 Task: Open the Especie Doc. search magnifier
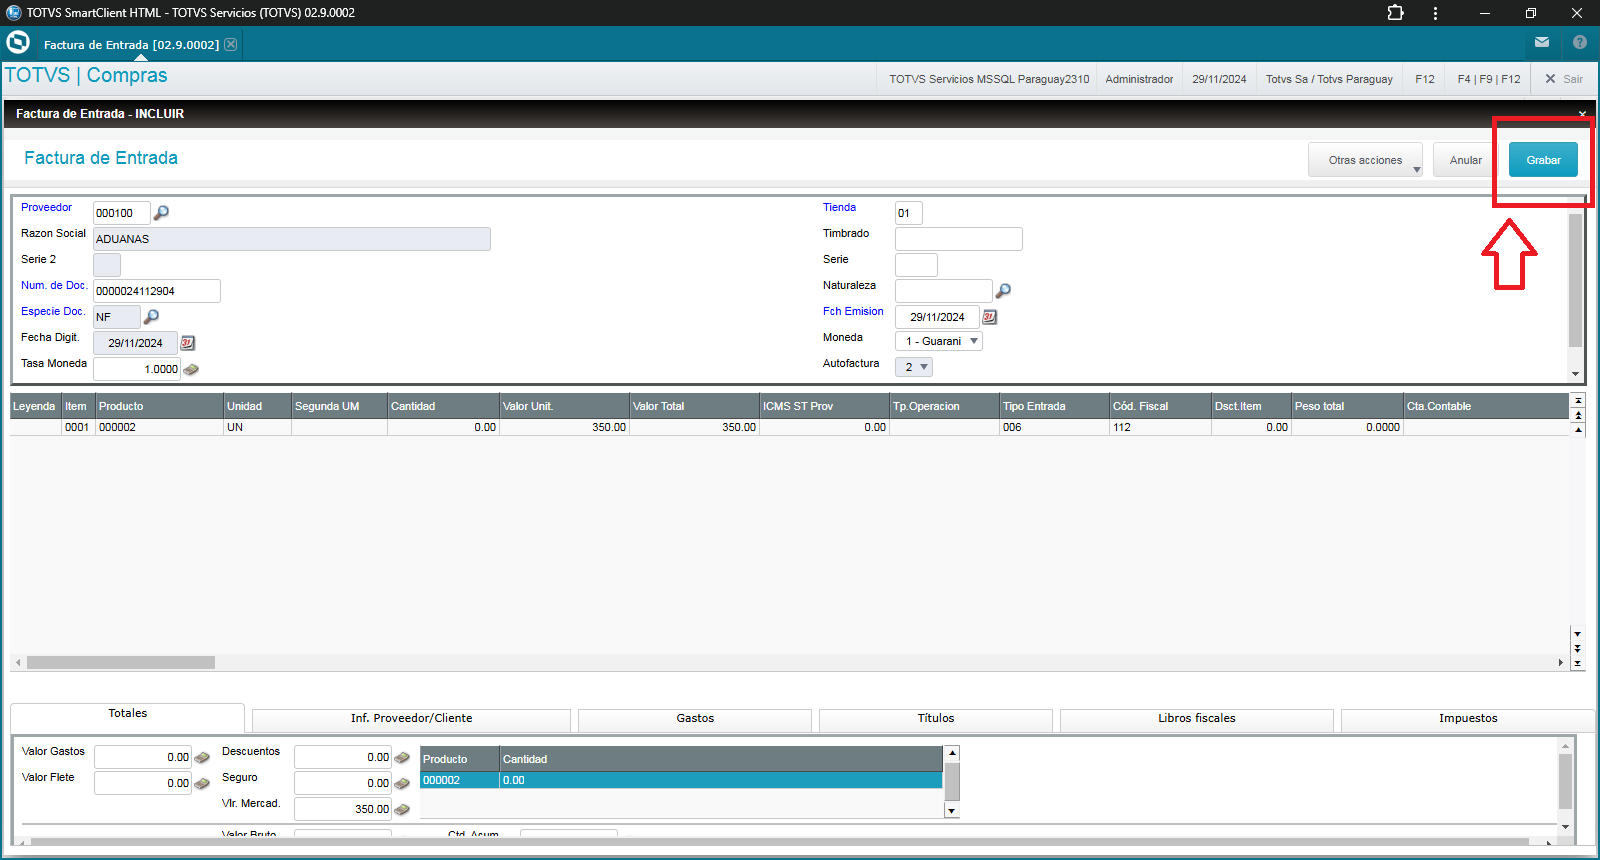151,316
